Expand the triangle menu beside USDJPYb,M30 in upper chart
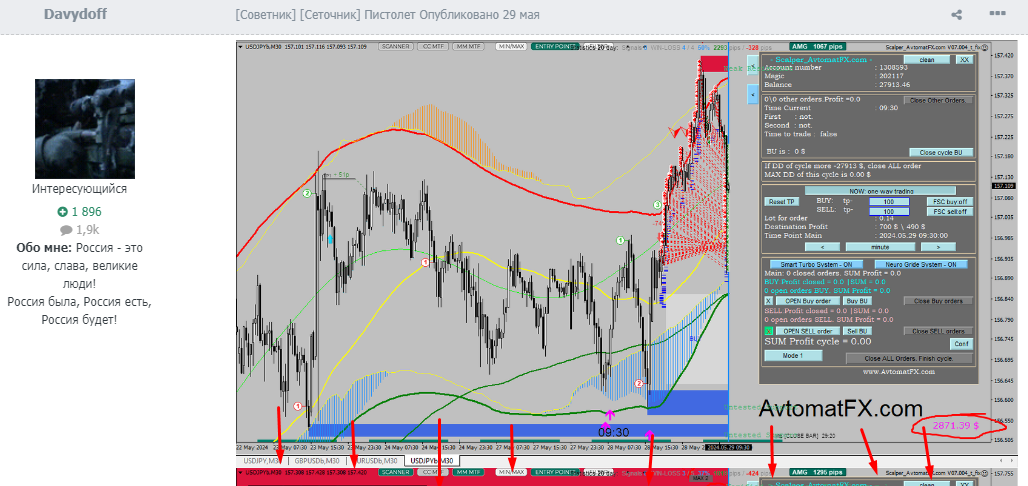The width and height of the screenshot is (1028, 486). pyautogui.click(x=241, y=47)
